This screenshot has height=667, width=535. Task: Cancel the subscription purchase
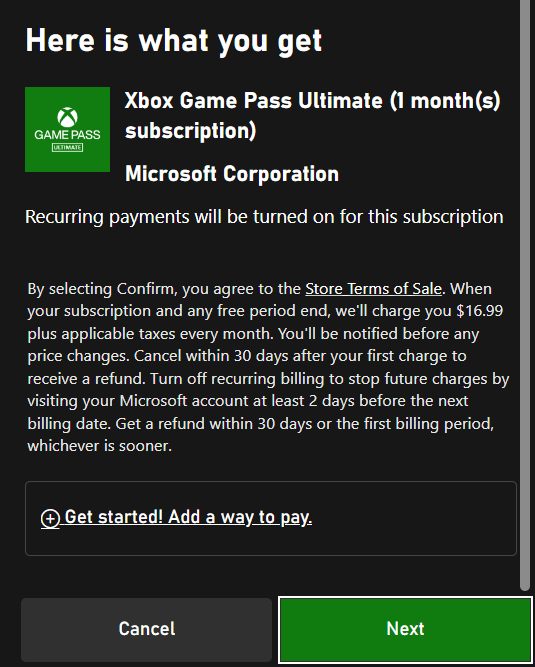tap(146, 630)
